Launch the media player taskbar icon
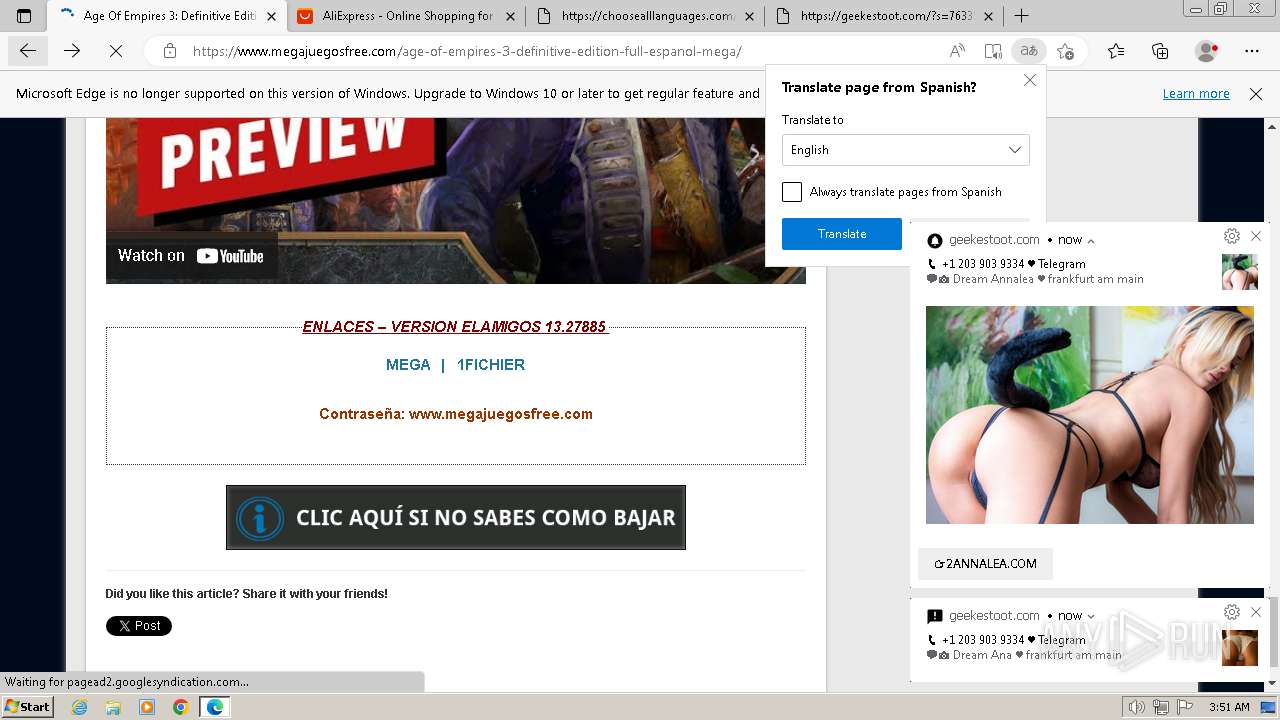The image size is (1280, 720). [147, 707]
